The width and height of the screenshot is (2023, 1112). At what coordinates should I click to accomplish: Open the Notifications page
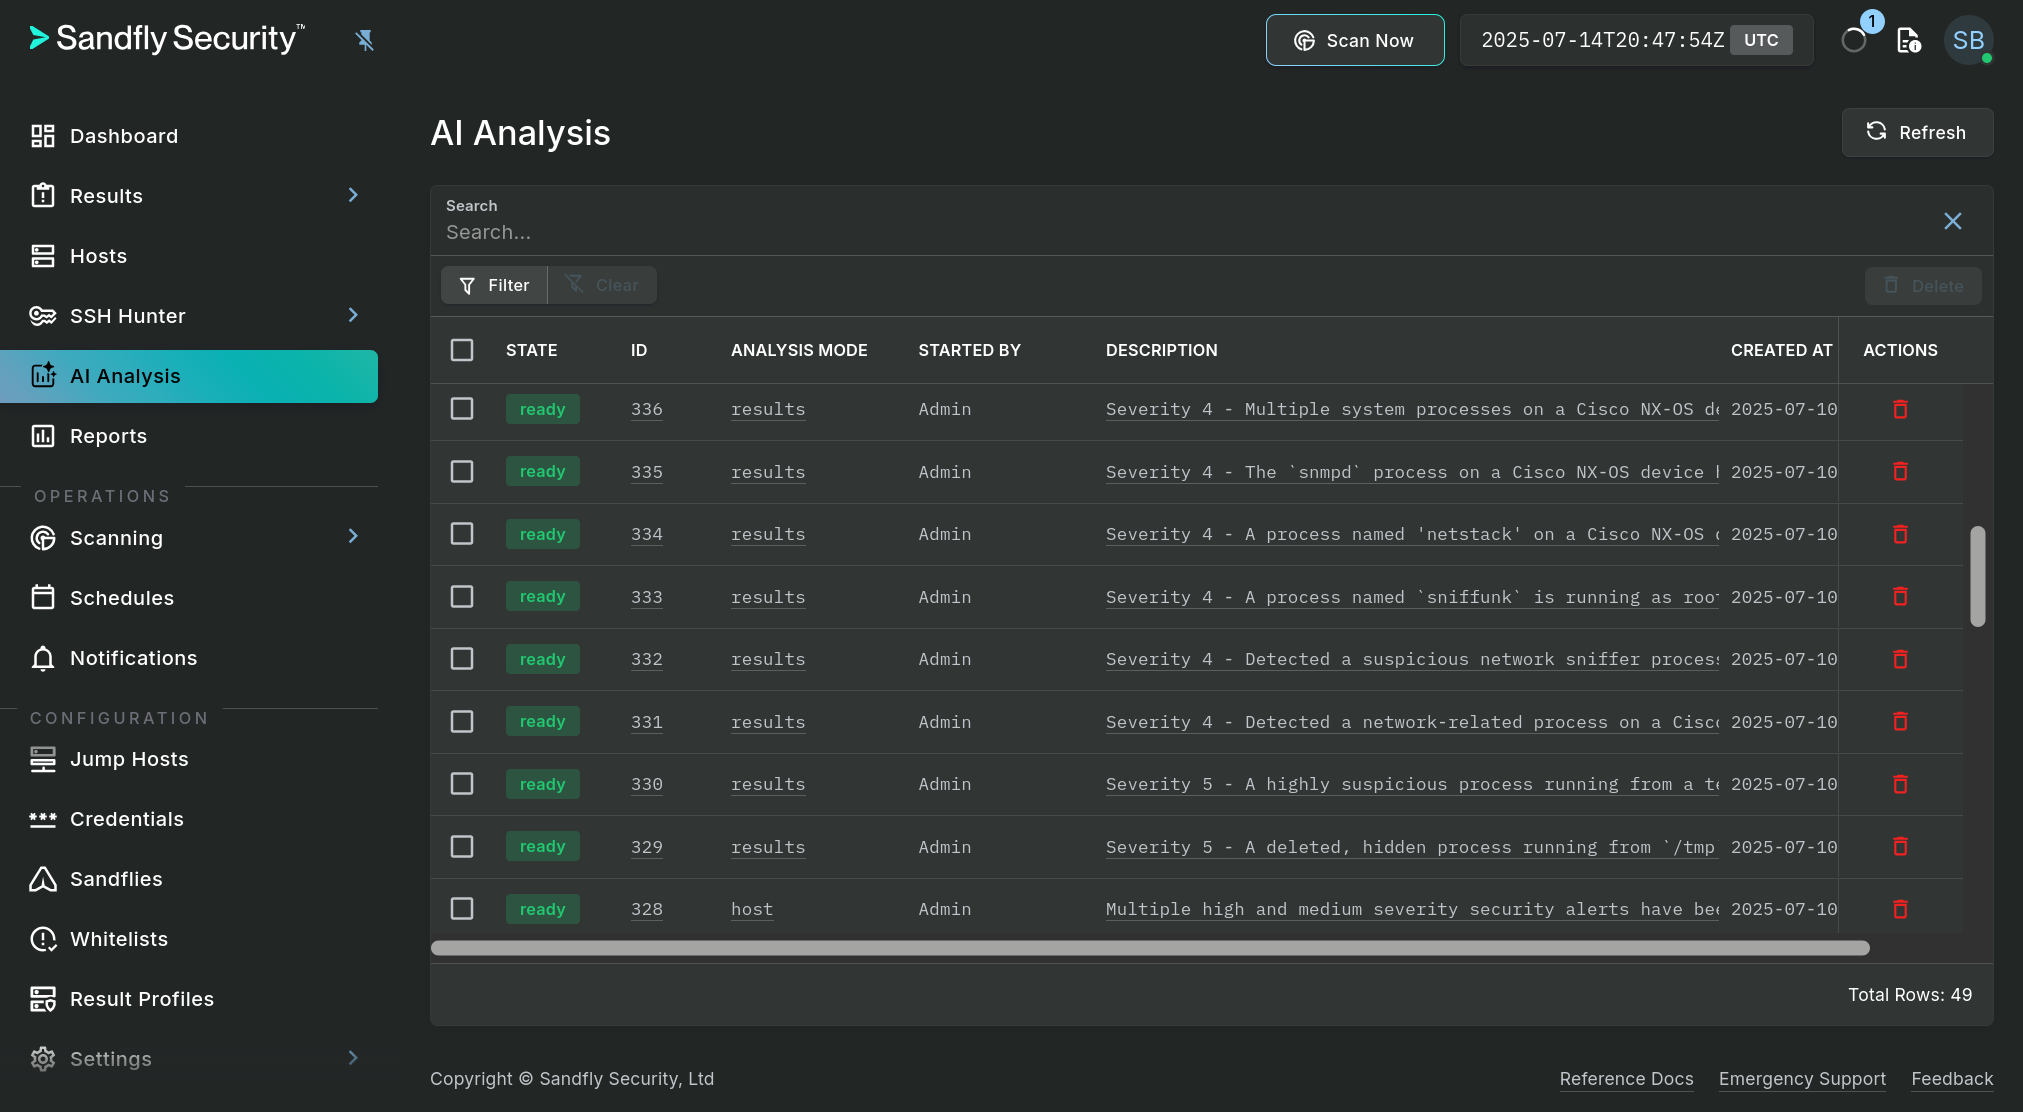click(189, 658)
